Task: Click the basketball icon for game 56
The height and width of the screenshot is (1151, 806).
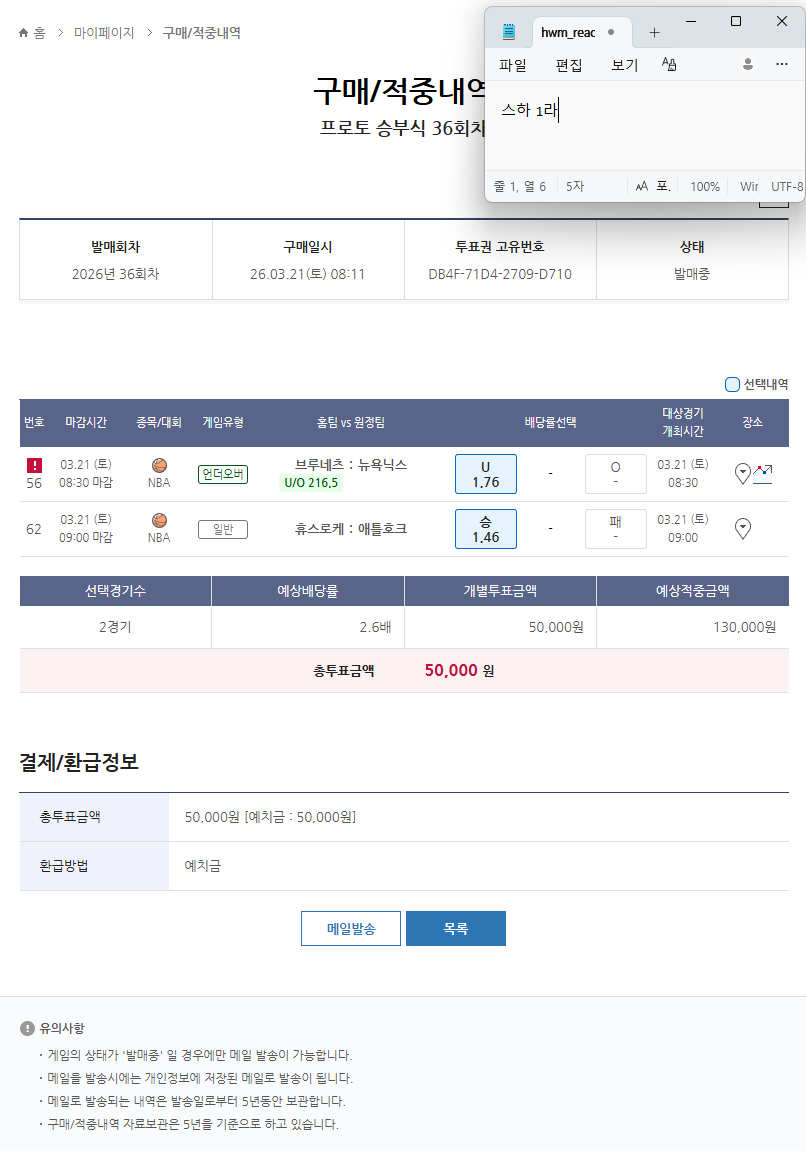Action: pyautogui.click(x=159, y=465)
